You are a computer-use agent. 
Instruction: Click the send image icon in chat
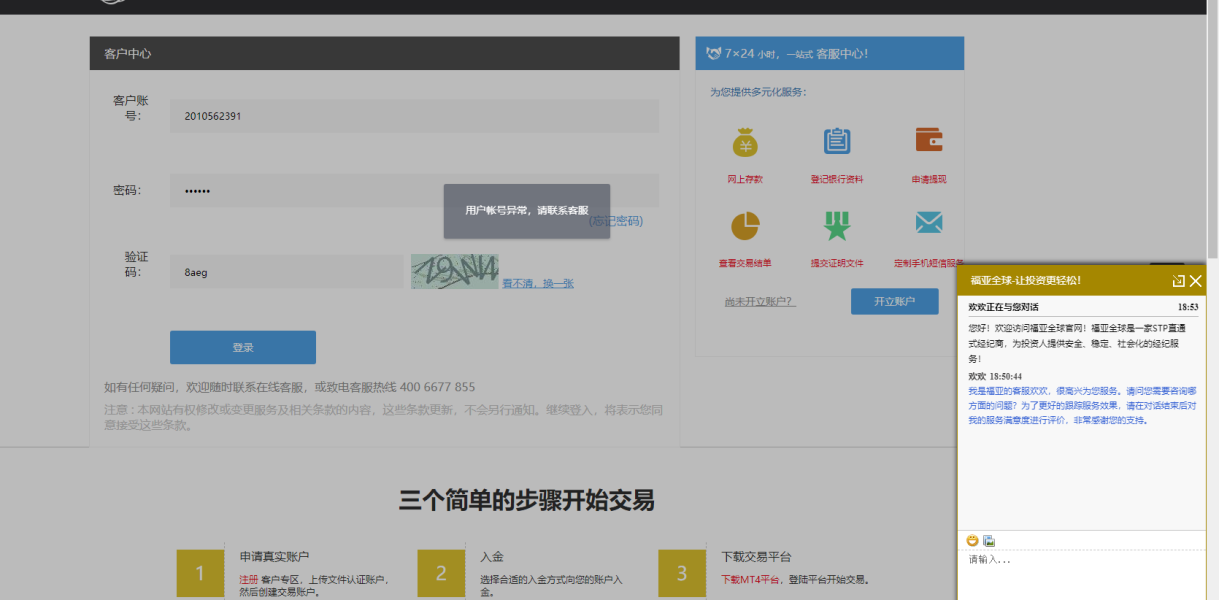[x=989, y=541]
